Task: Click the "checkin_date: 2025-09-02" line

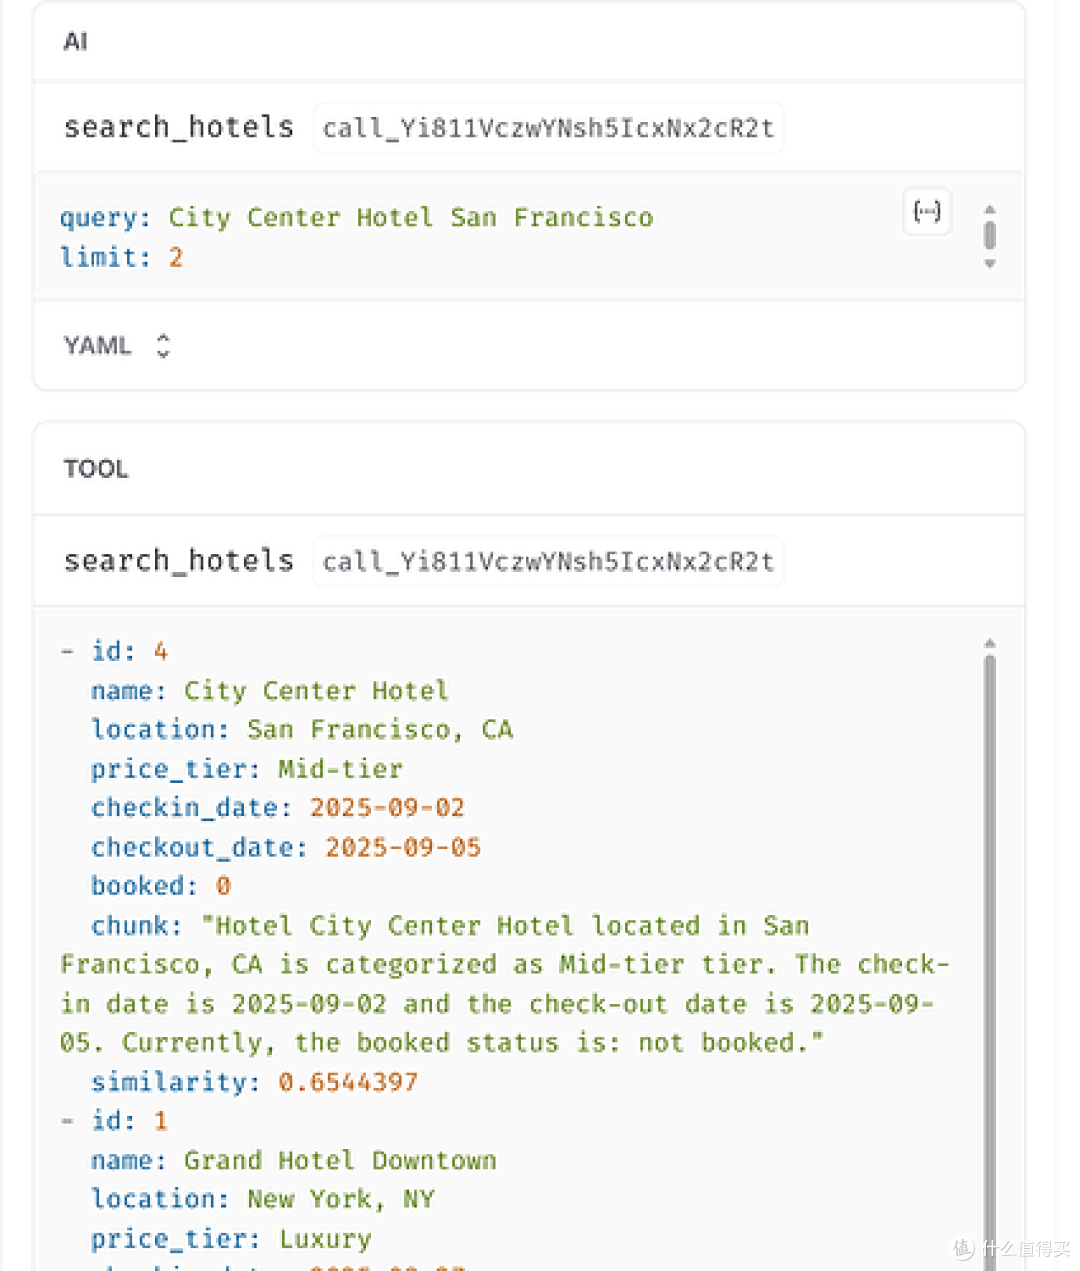Action: 278,807
